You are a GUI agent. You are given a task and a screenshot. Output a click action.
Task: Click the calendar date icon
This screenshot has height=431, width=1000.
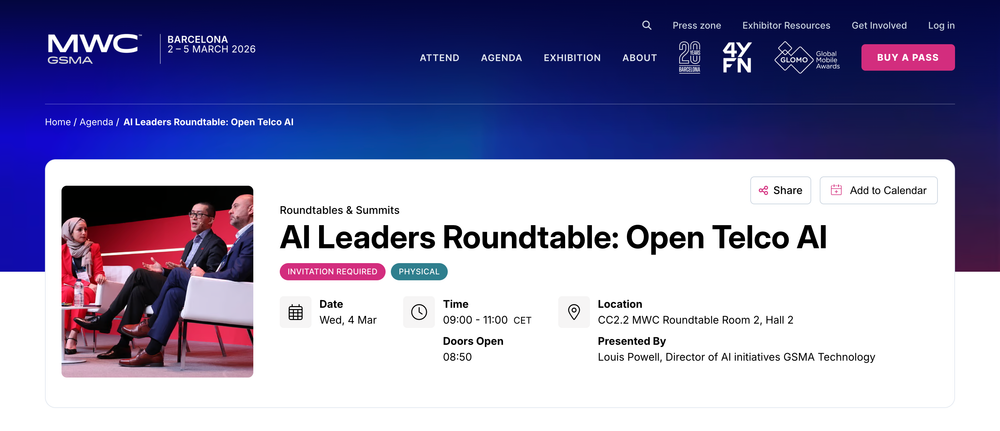pyautogui.click(x=296, y=312)
